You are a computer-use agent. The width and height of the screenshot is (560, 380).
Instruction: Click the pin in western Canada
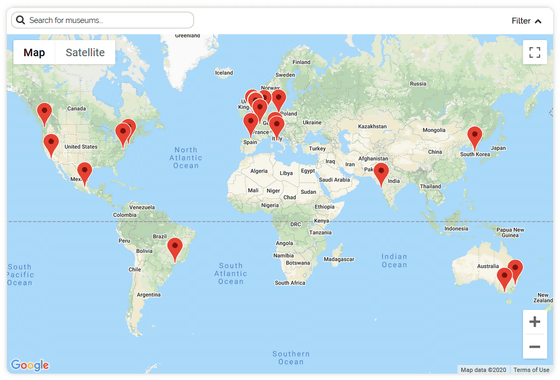coord(44,115)
